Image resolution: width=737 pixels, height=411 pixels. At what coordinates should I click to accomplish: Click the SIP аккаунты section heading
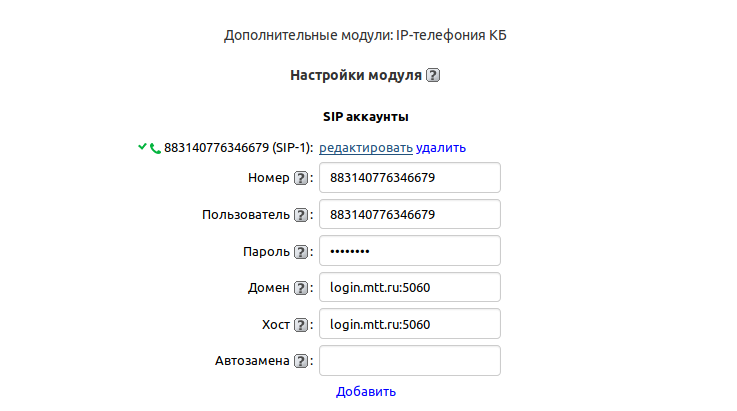pyautogui.click(x=366, y=117)
